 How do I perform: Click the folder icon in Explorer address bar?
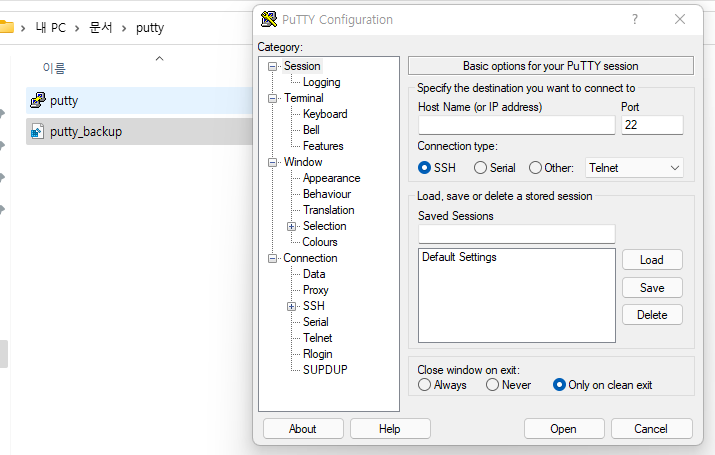point(6,27)
